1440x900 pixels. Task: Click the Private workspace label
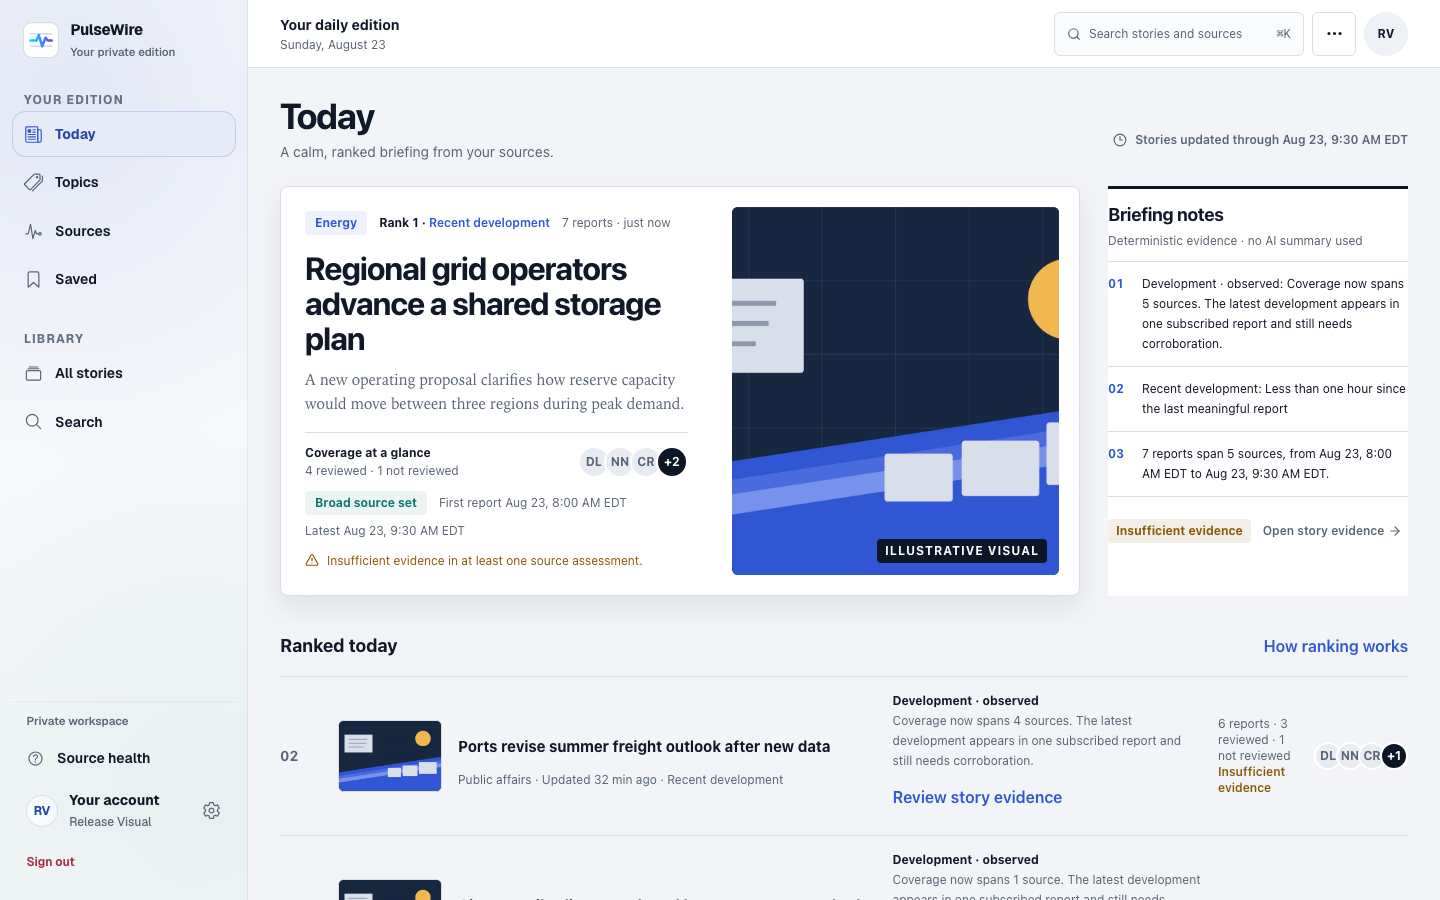pos(77,721)
